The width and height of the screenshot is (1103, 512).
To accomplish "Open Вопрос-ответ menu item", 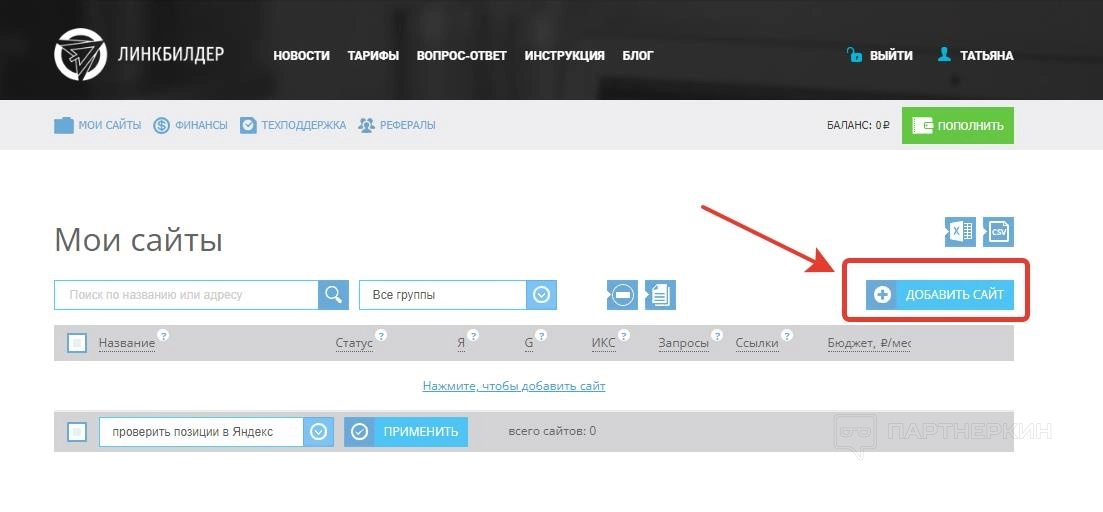I will tap(461, 56).
